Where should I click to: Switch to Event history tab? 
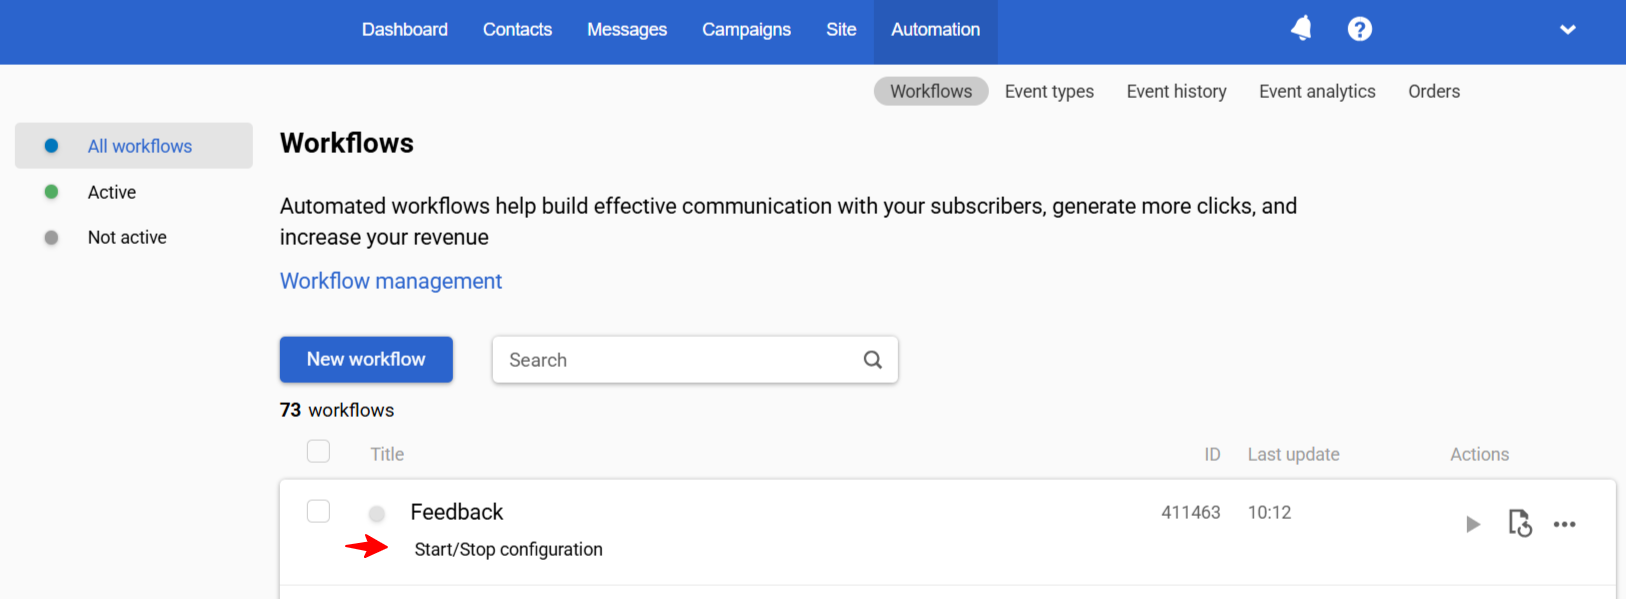click(x=1176, y=91)
